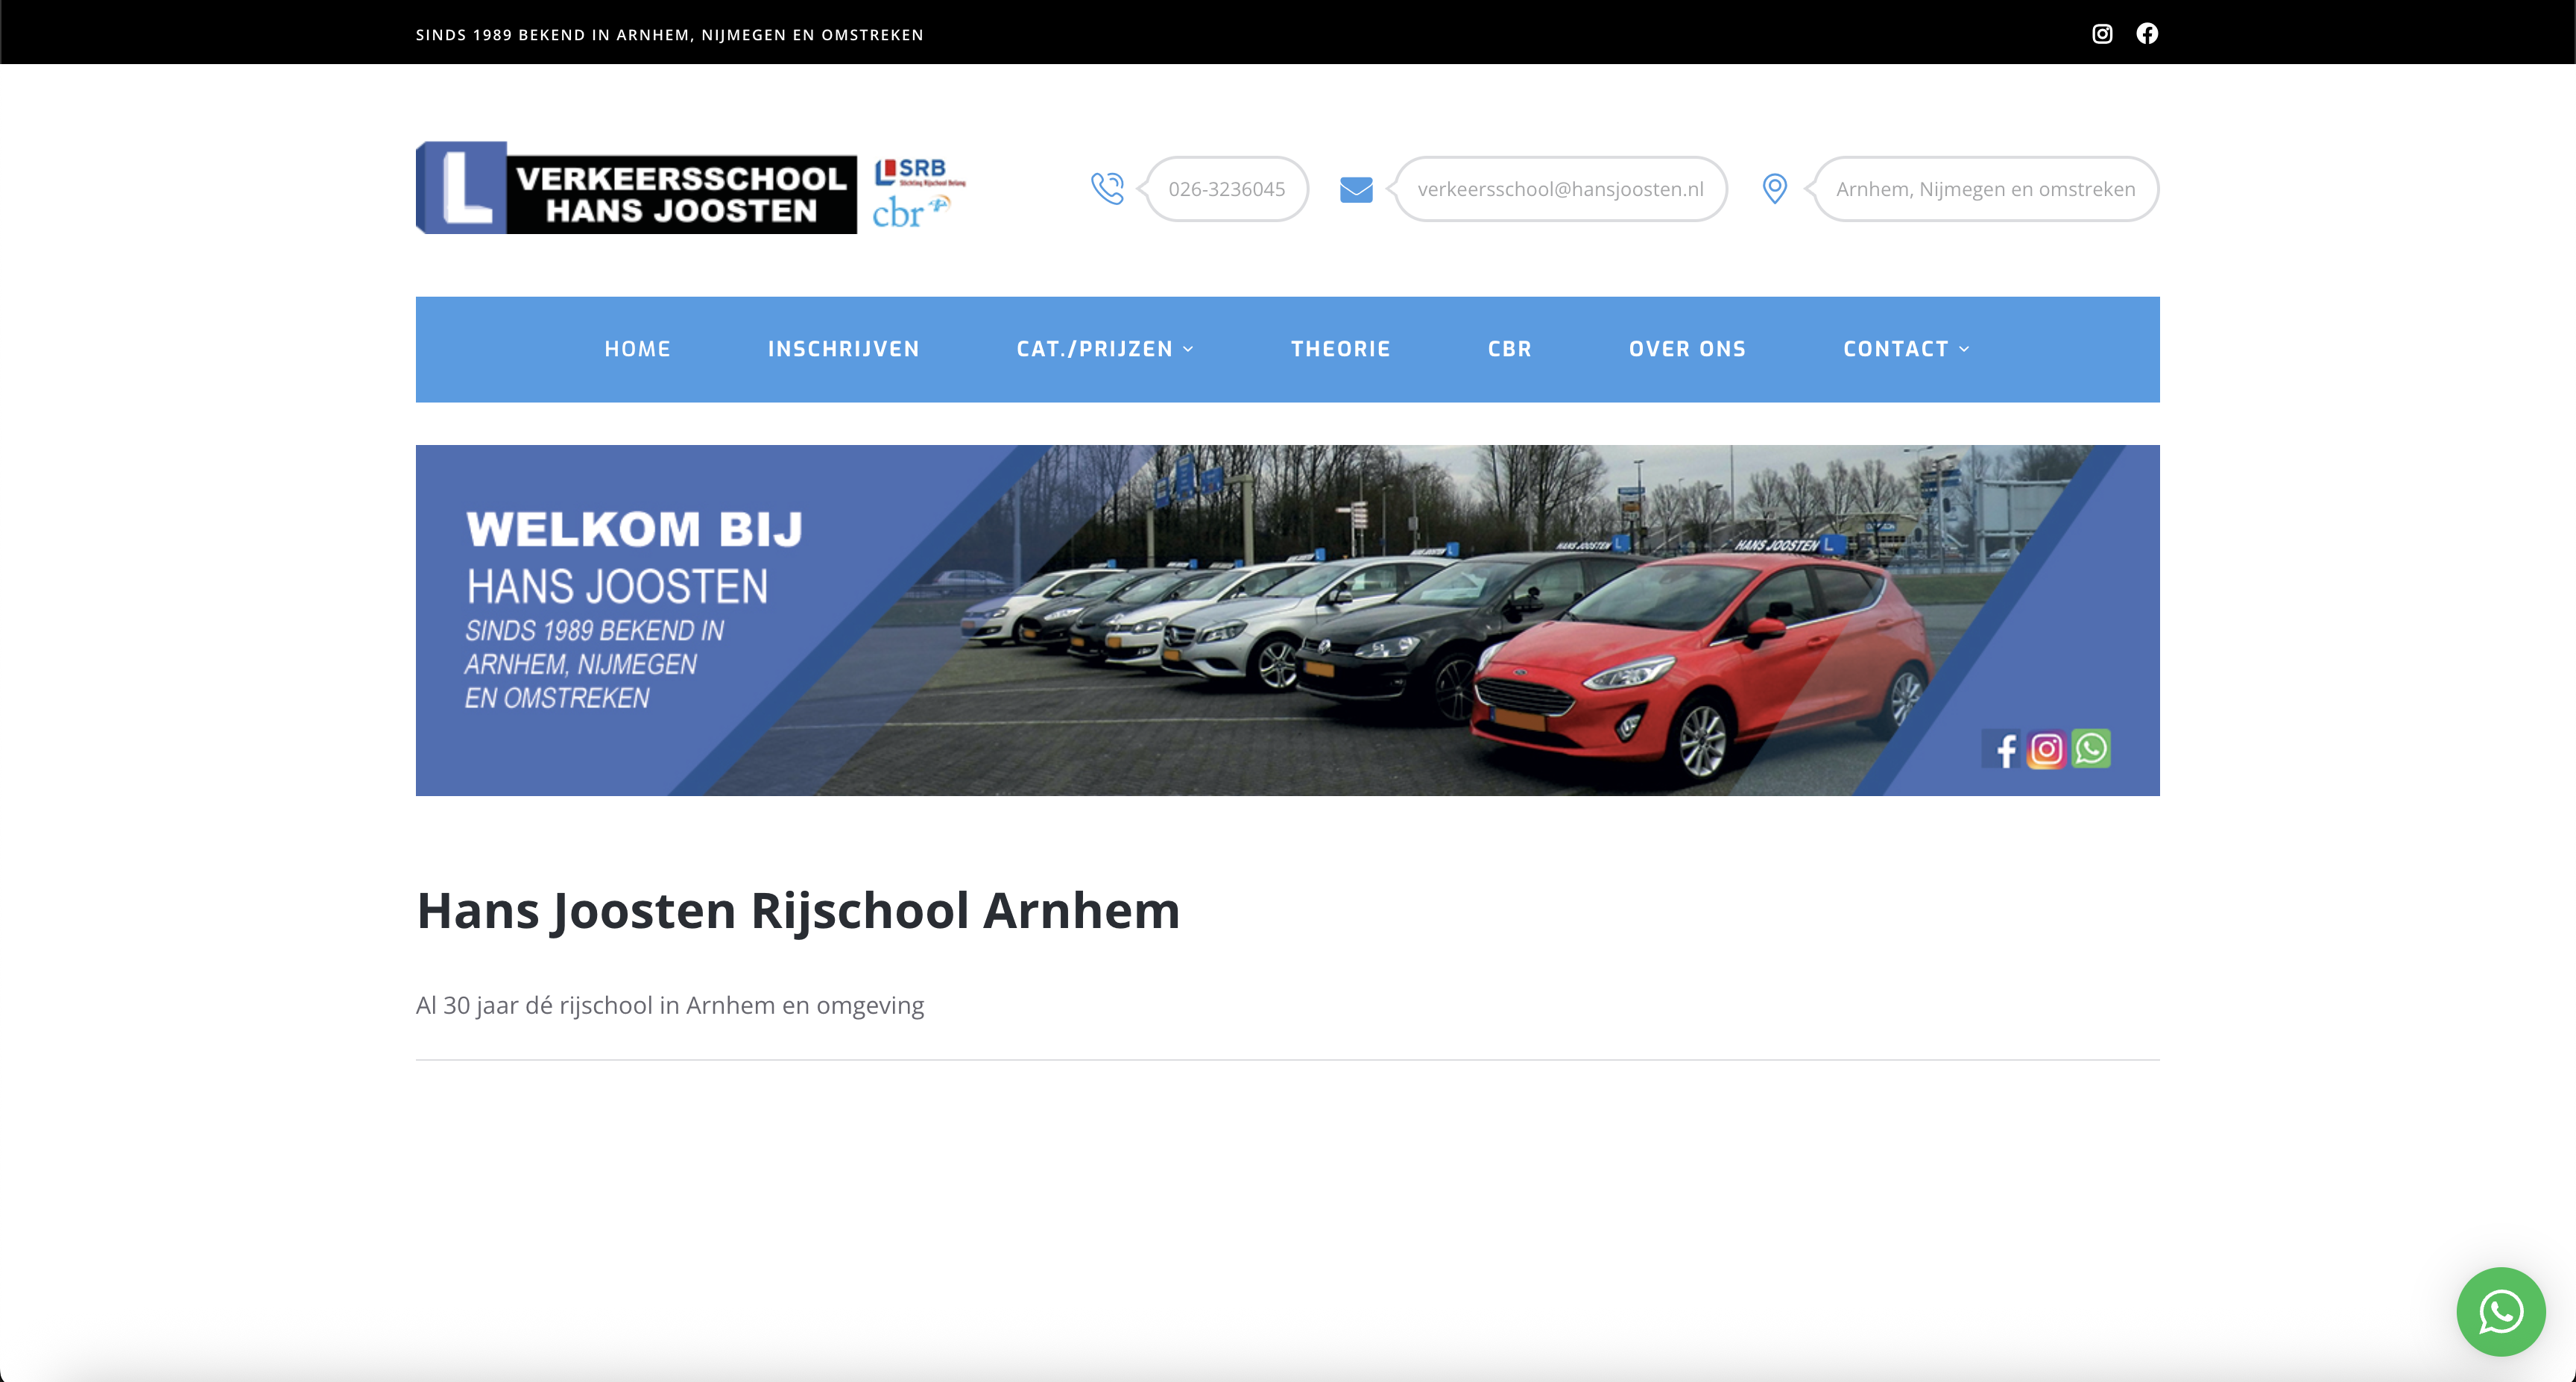Open the Cat./Prijzen menu item
Screen dimensions: 2576x1382
[1094, 349]
